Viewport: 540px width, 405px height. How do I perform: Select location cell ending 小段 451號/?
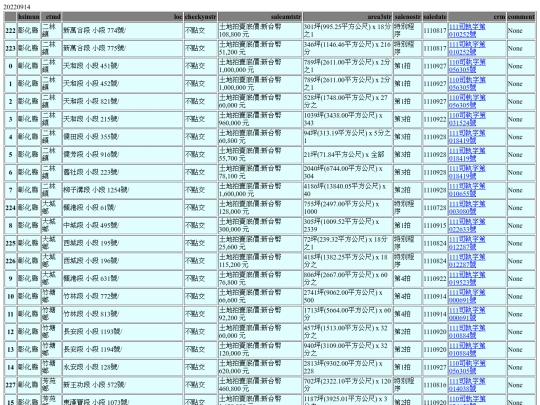tap(123, 66)
